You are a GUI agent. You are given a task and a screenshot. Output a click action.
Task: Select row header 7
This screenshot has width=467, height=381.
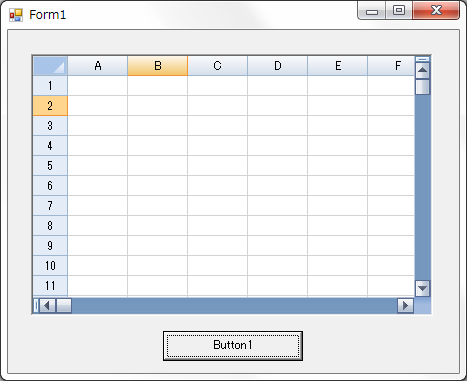coord(50,206)
